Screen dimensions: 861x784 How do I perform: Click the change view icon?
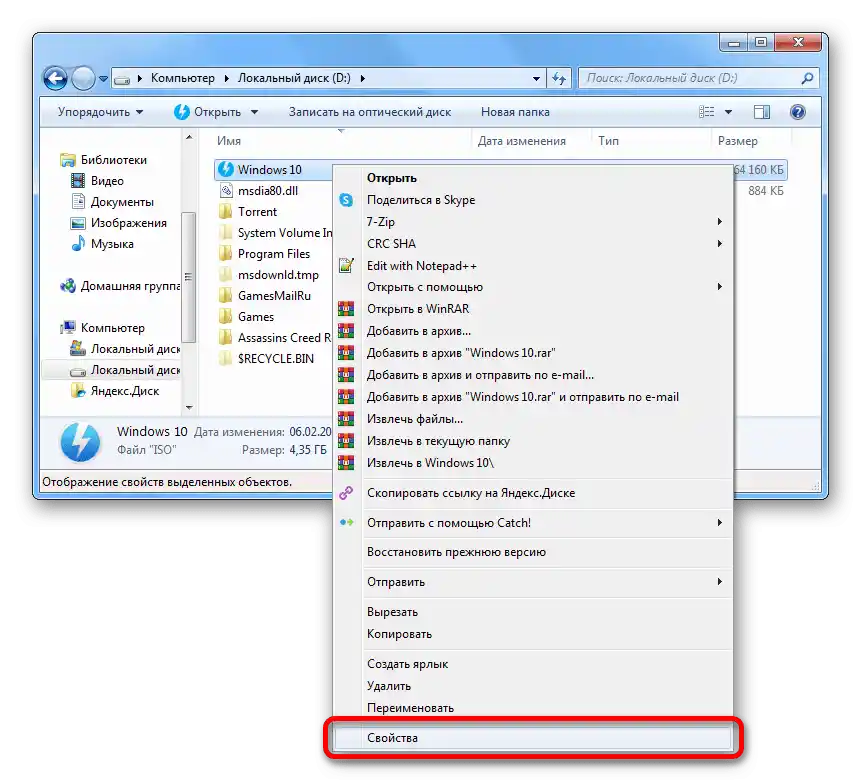[707, 112]
